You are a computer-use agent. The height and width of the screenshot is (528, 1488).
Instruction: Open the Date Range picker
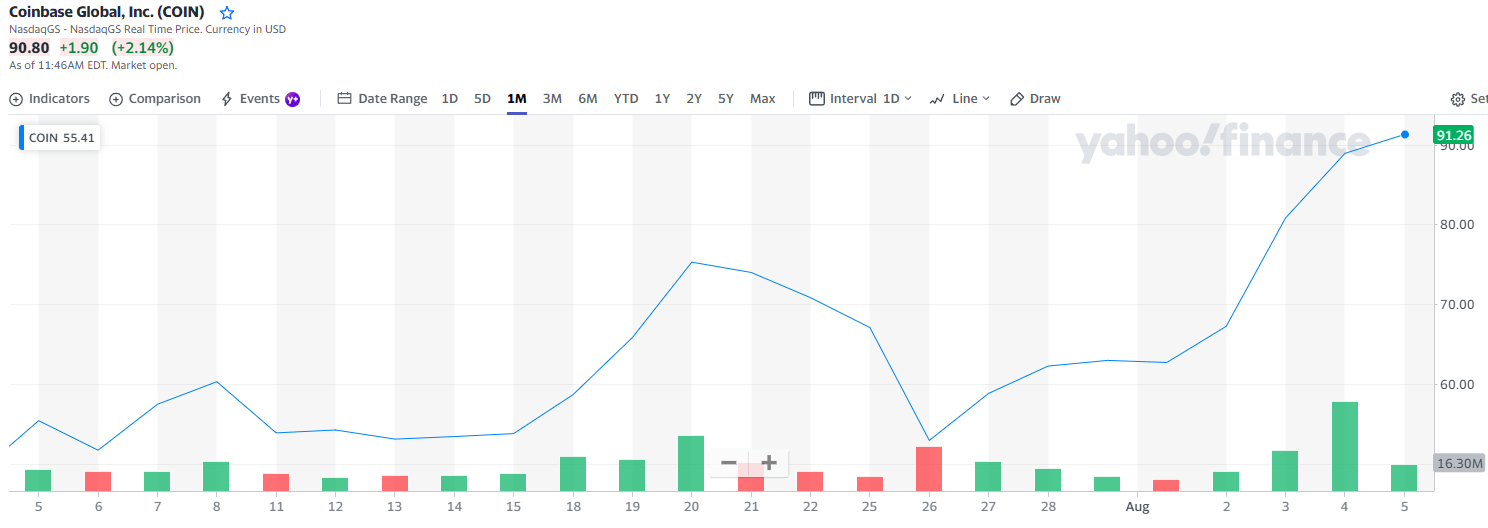pos(382,99)
